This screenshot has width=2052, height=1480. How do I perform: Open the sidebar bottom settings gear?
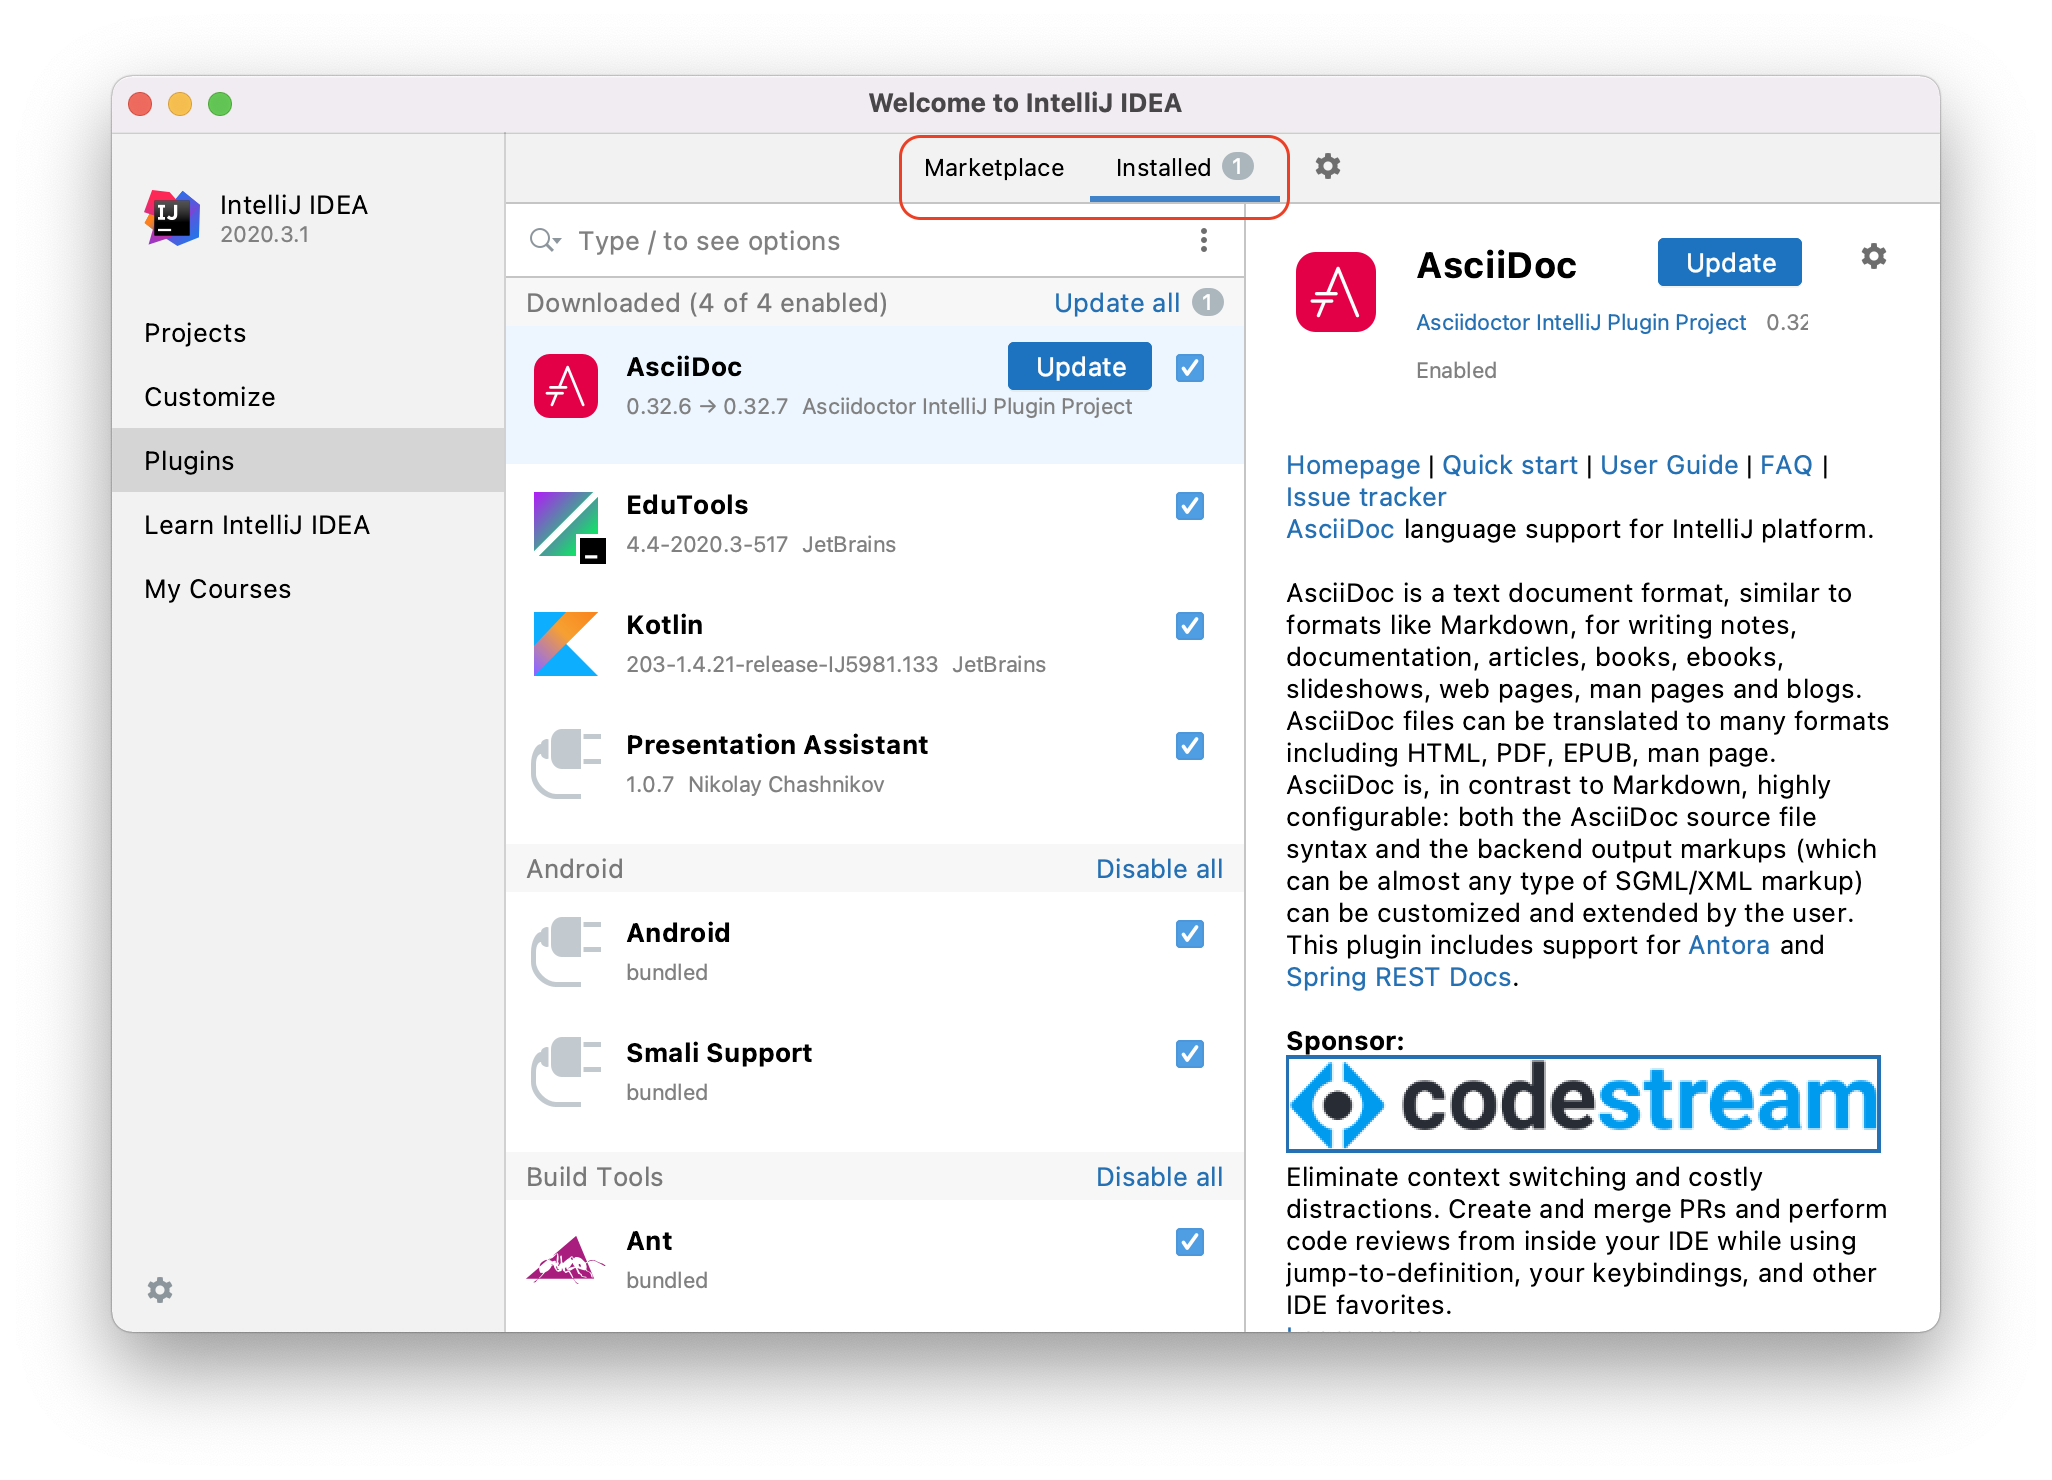(160, 1290)
